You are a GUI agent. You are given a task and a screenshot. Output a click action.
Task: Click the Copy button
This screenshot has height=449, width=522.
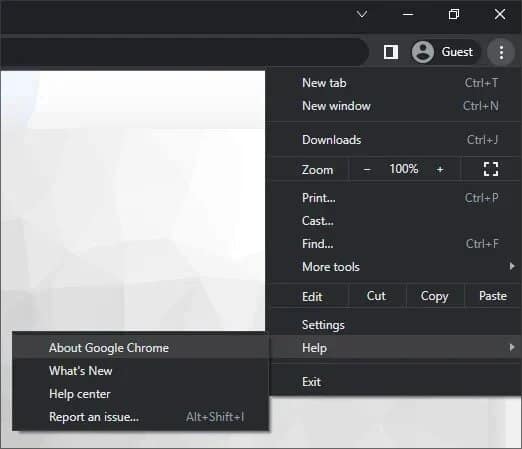434,296
